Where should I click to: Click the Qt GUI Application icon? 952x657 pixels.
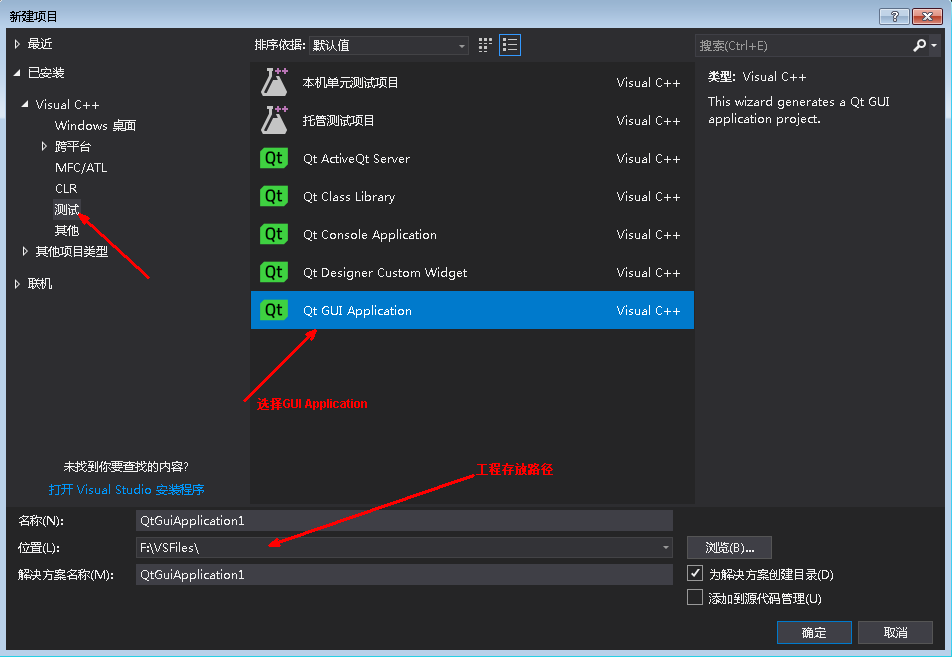[x=274, y=310]
